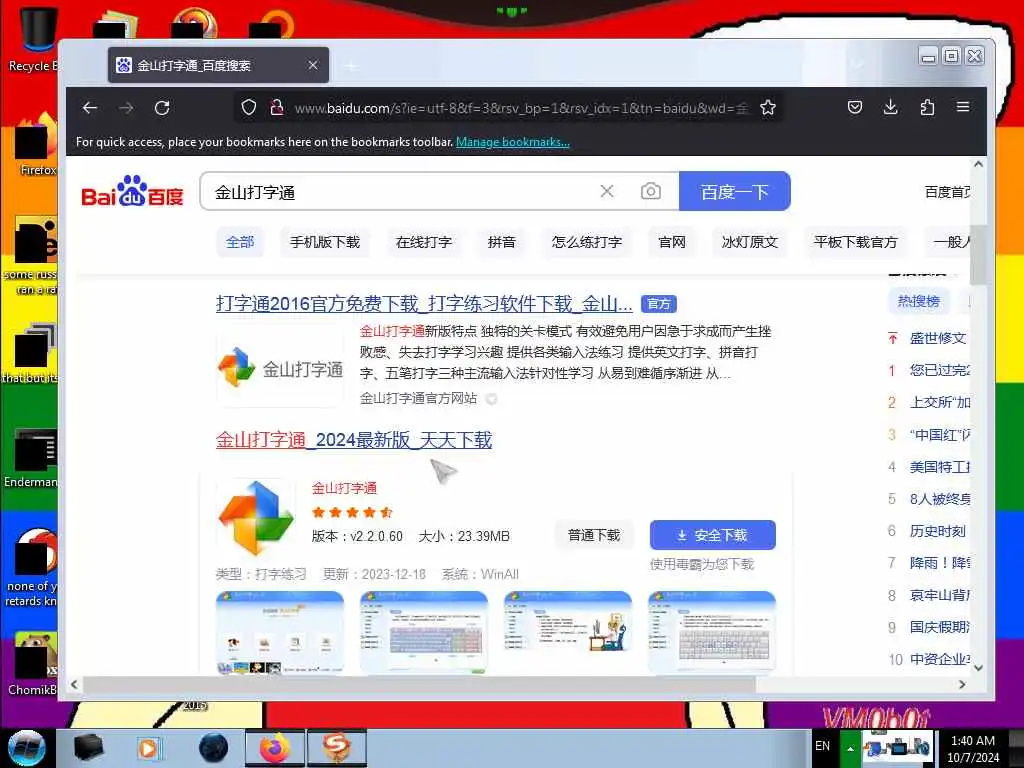Click Manage bookmarks link
The height and width of the screenshot is (768, 1024).
click(513, 142)
